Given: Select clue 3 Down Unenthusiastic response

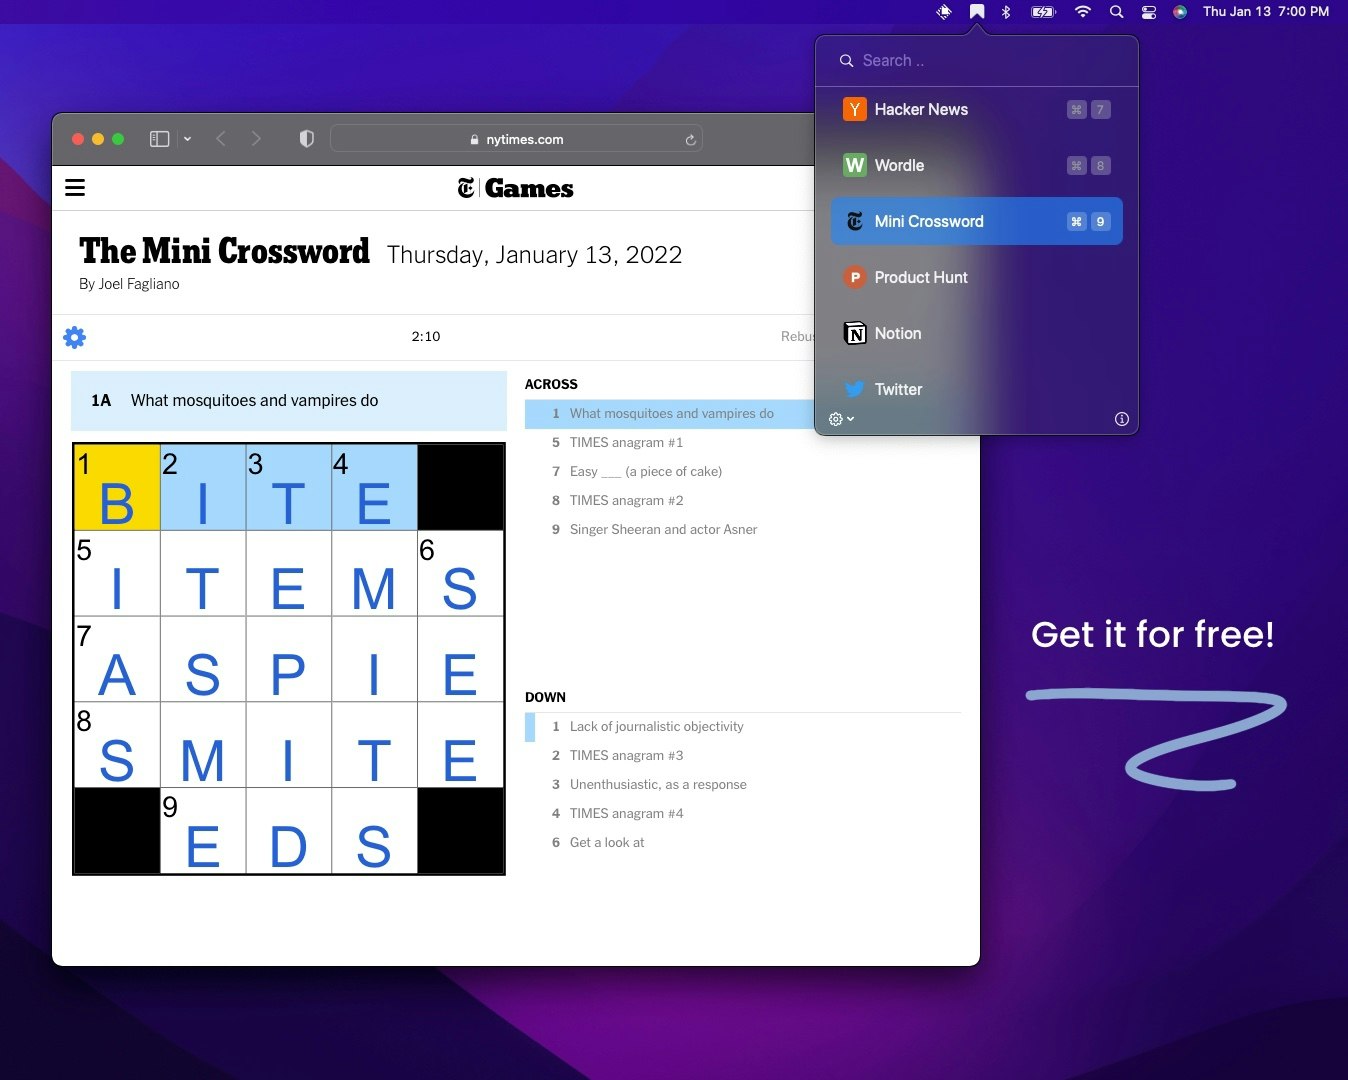Looking at the screenshot, I should [x=742, y=784].
